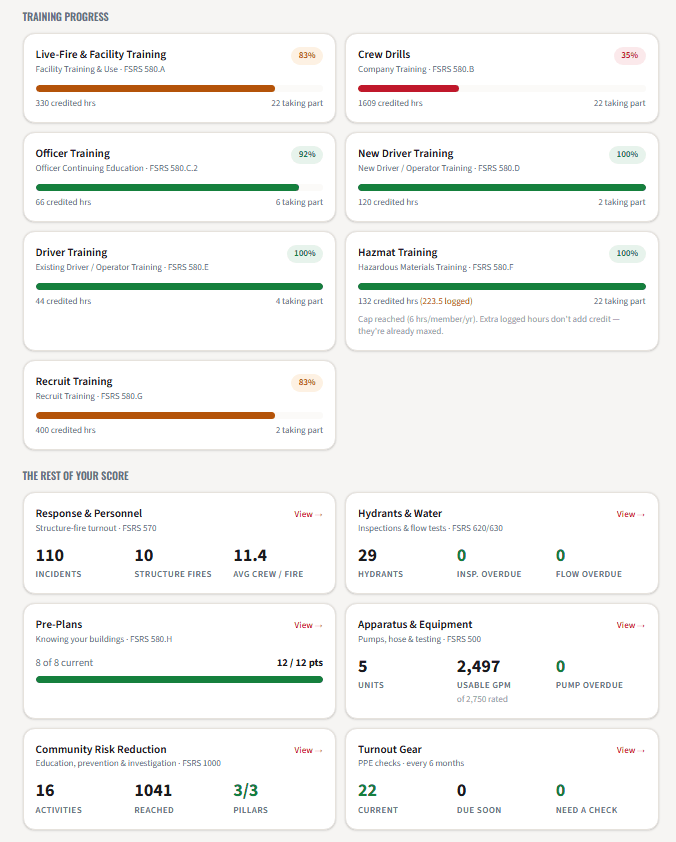Click the Recruit Training progress bar
Viewport: 676px width, 842px height.
[179, 416]
